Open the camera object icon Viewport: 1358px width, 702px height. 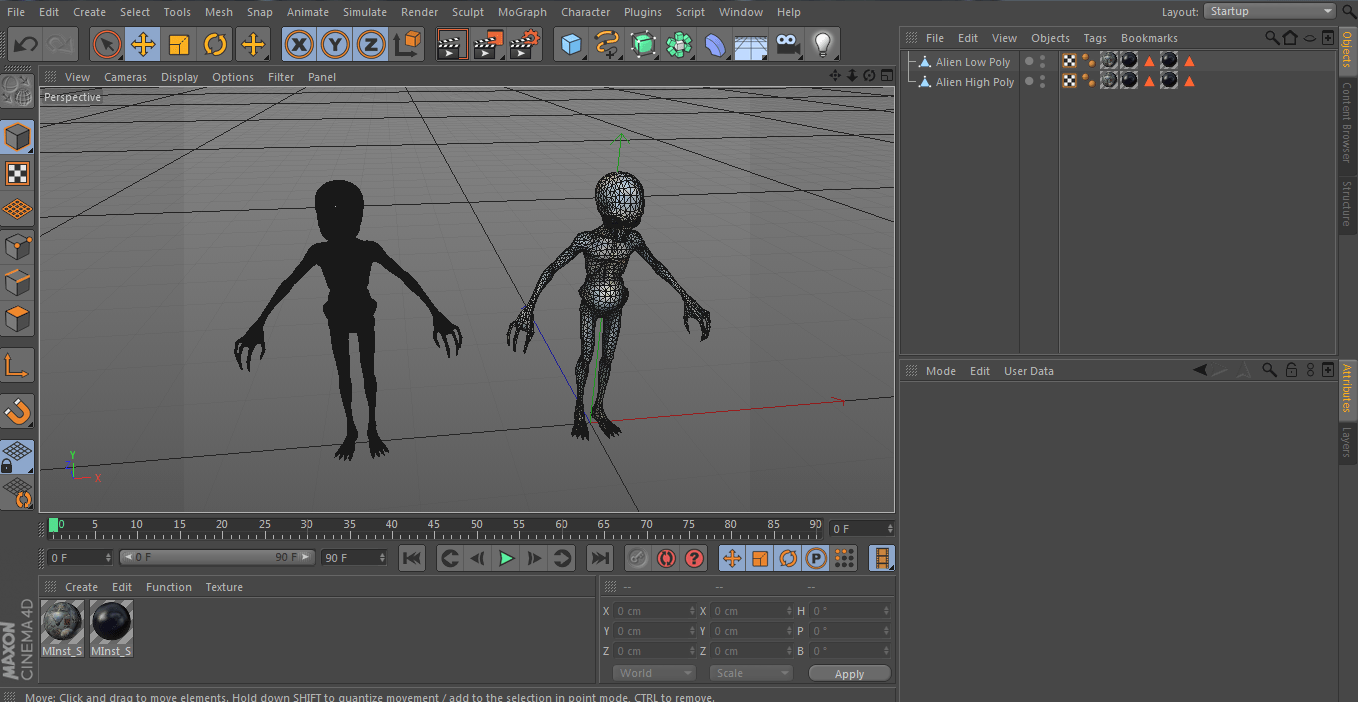[788, 45]
